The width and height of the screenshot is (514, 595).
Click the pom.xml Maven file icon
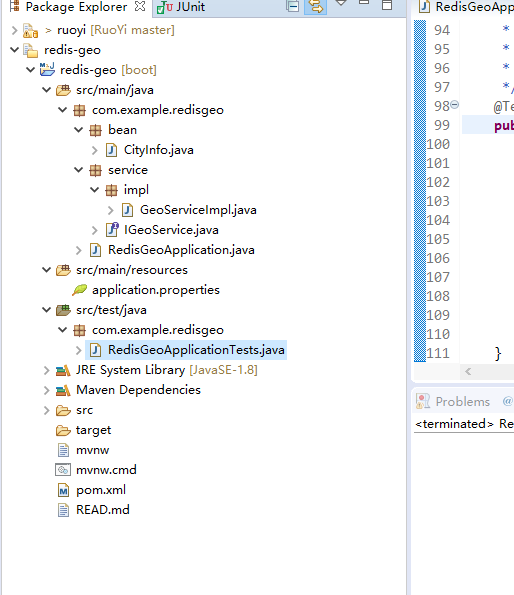pos(63,490)
